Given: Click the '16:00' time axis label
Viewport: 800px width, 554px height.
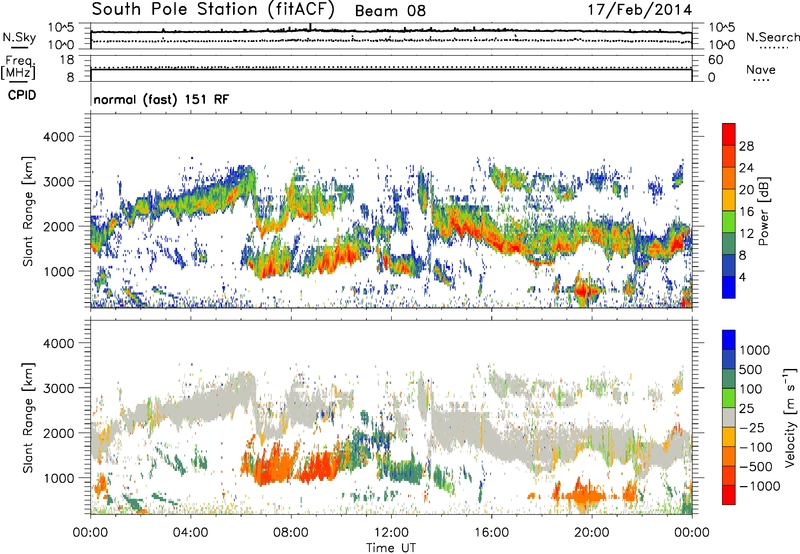Looking at the screenshot, I should click(x=491, y=533).
